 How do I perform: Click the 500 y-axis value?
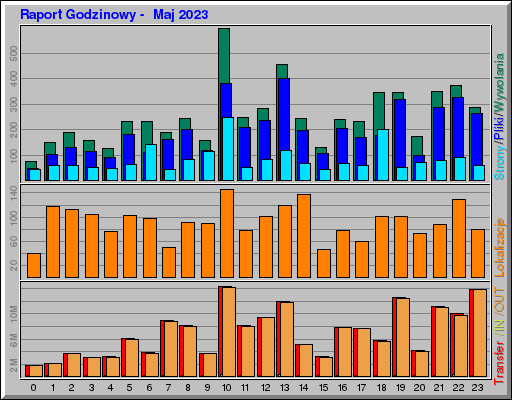[x=14, y=54]
